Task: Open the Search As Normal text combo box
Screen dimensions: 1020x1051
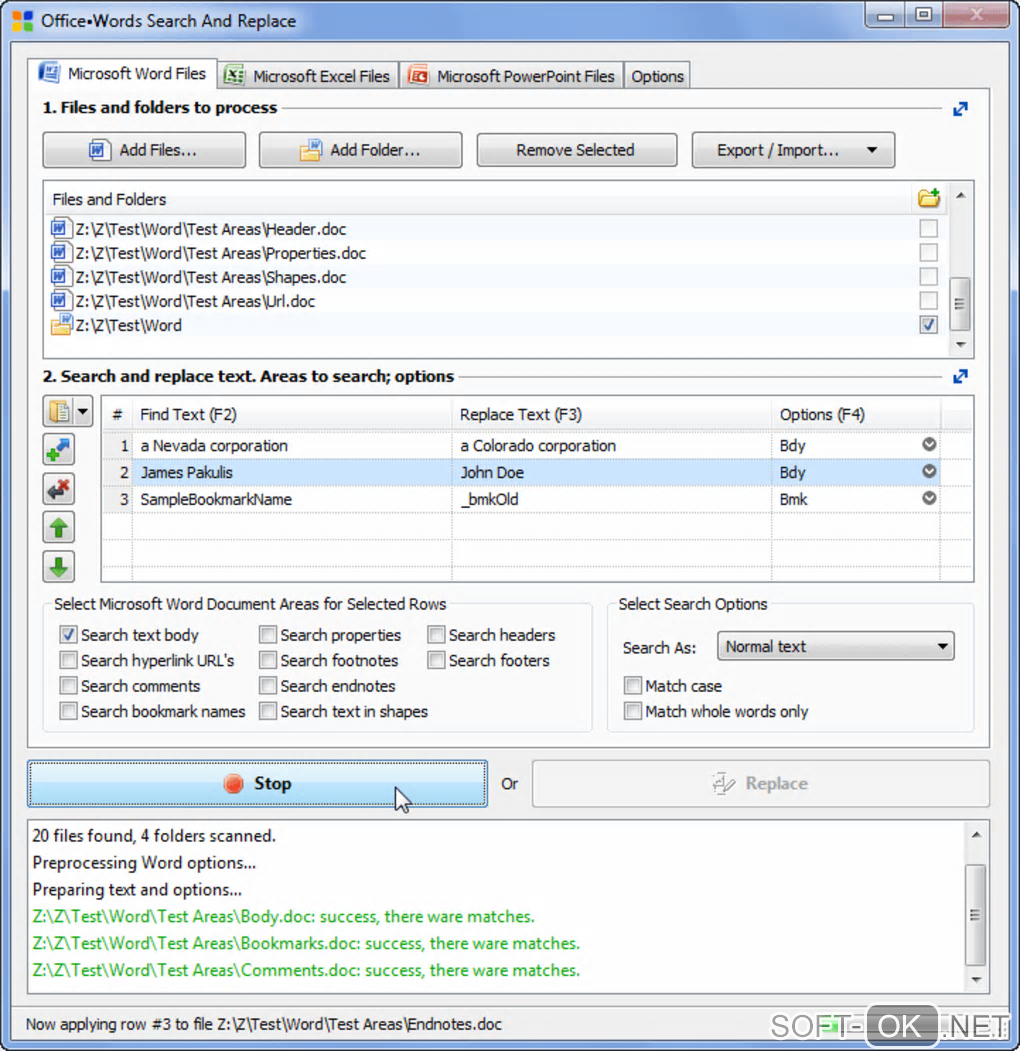Action: coord(836,646)
